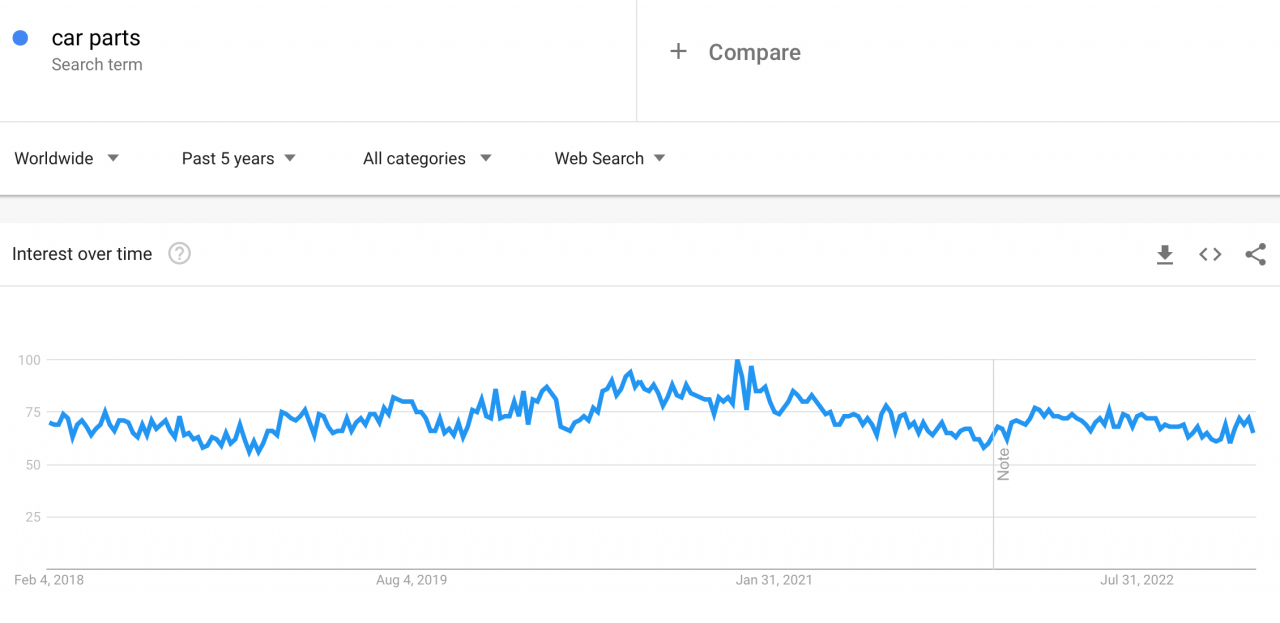Click the blue legend dot for car parts
The height and width of the screenshot is (623, 1280).
click(x=22, y=37)
